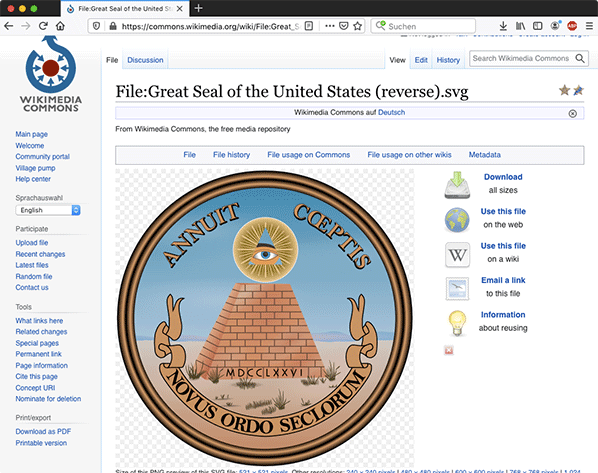Open the Upload file link
Viewport: 598px width, 473px height.
[32, 243]
